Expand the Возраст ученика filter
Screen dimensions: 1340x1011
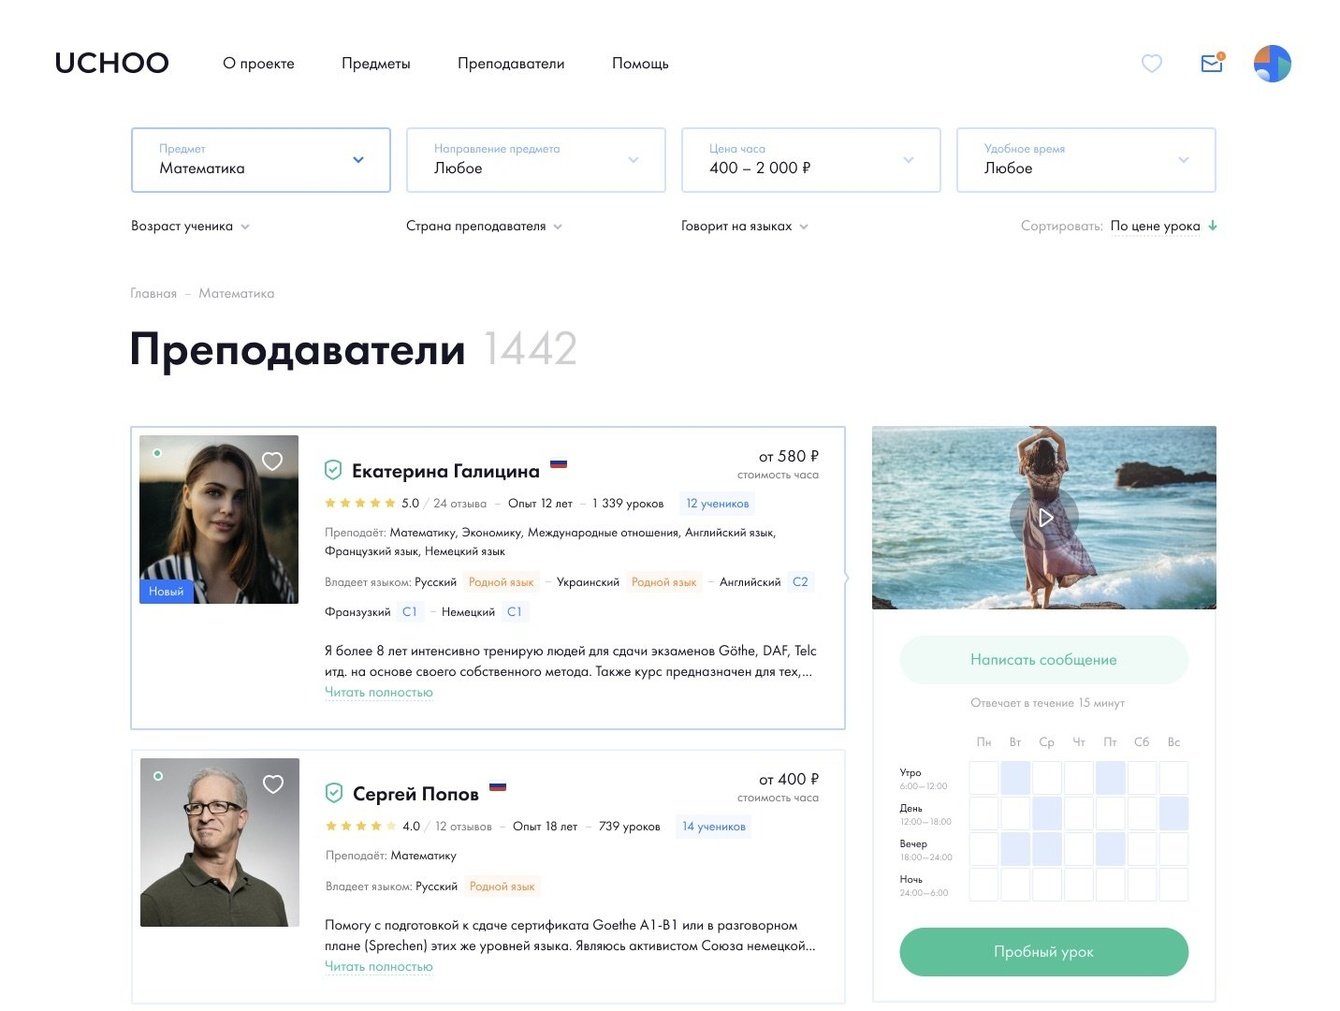click(x=190, y=226)
